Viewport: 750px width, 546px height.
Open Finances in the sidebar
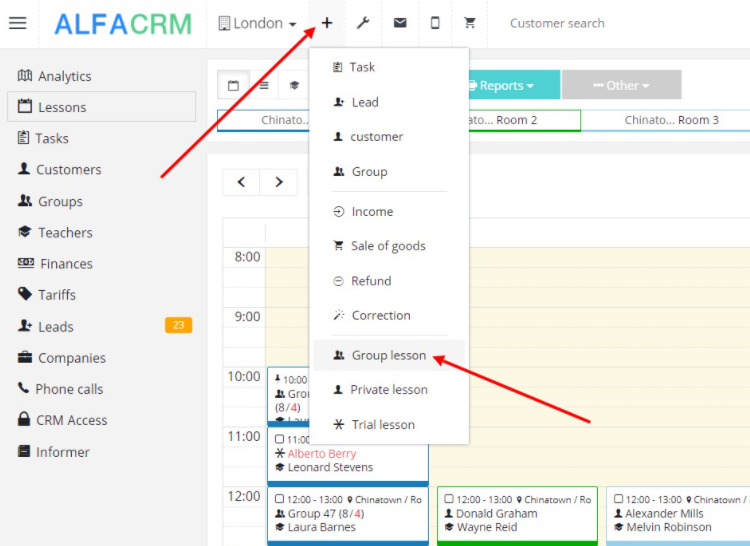[x=55, y=263]
